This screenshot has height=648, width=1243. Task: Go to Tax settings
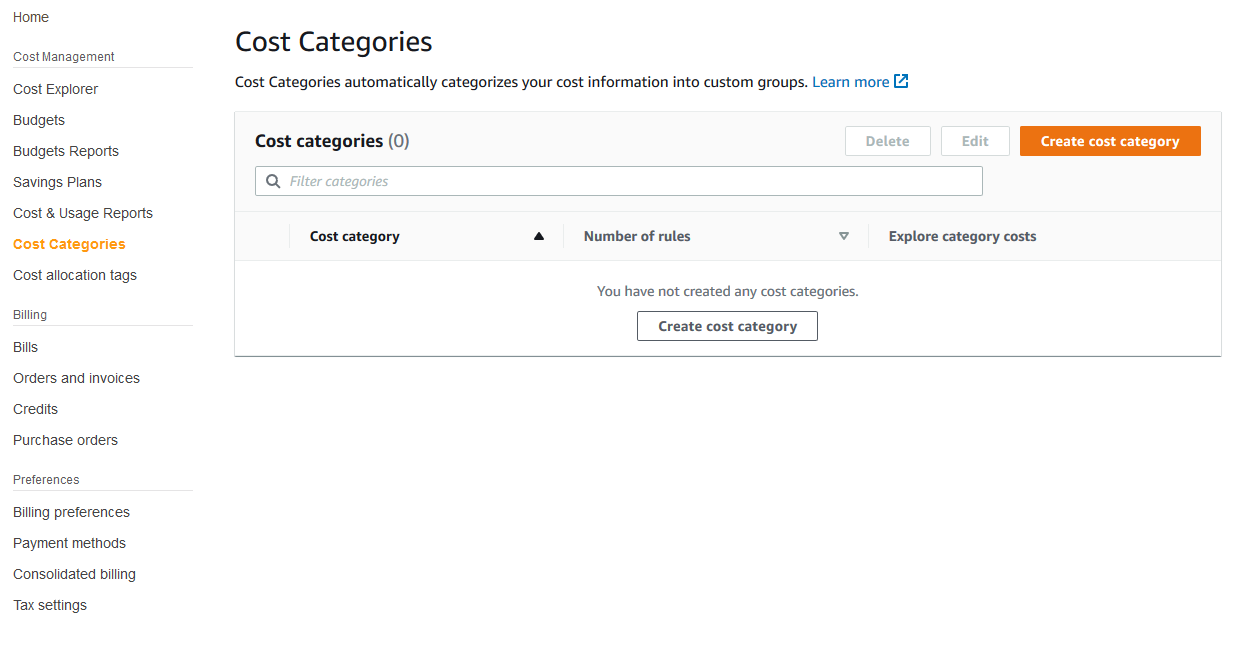click(49, 605)
